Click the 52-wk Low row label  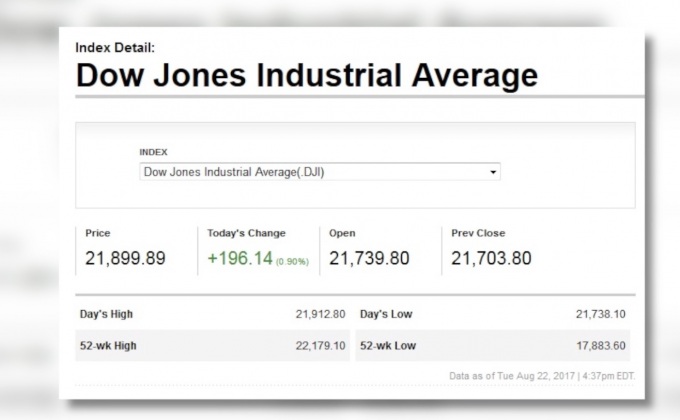click(x=386, y=345)
